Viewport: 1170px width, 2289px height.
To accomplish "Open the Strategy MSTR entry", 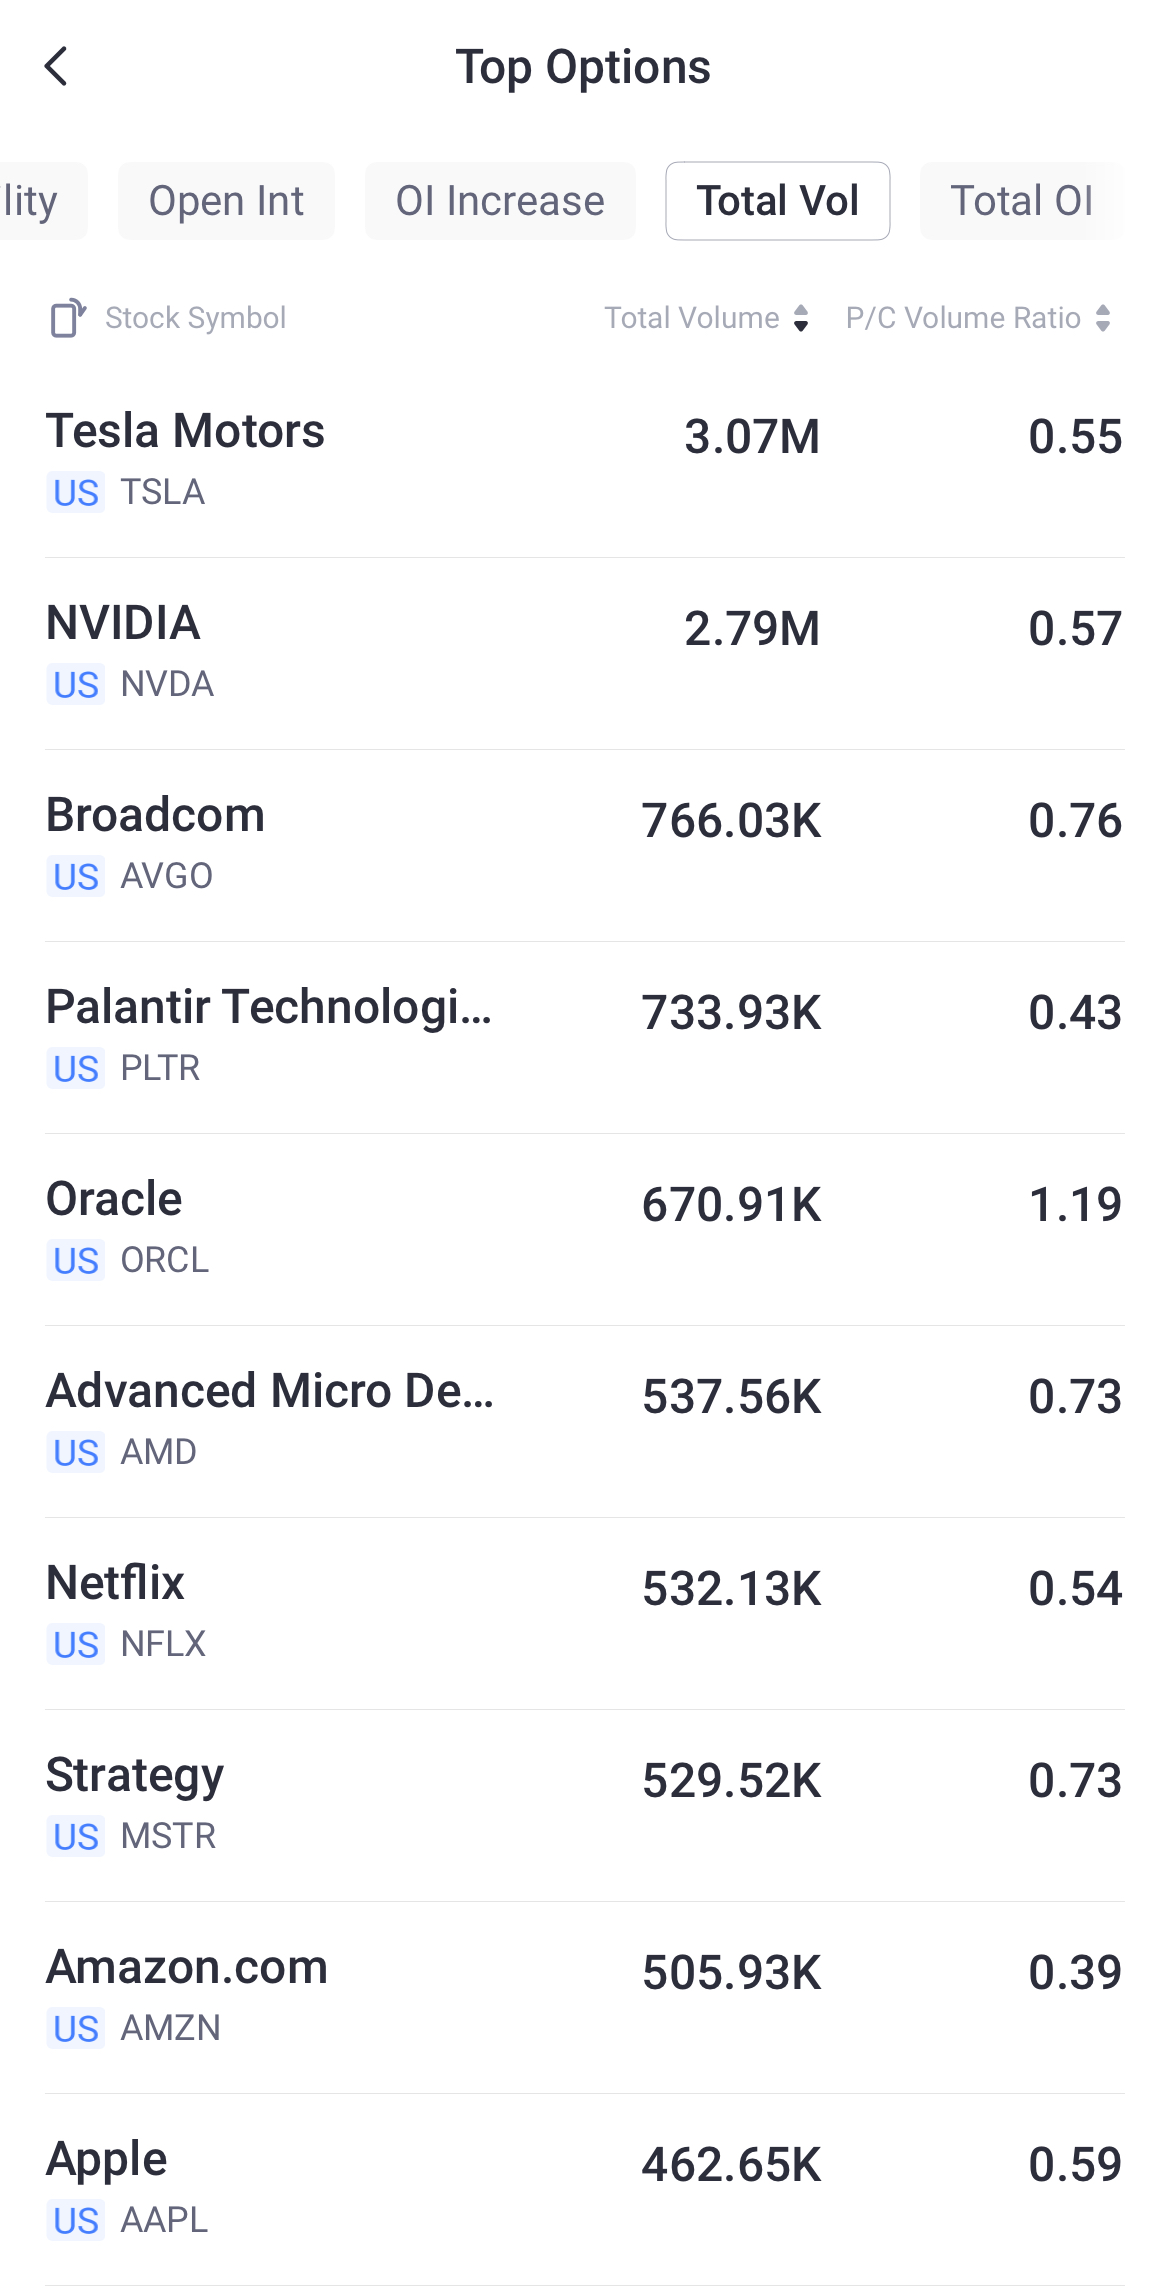I will pyautogui.click(x=585, y=1804).
